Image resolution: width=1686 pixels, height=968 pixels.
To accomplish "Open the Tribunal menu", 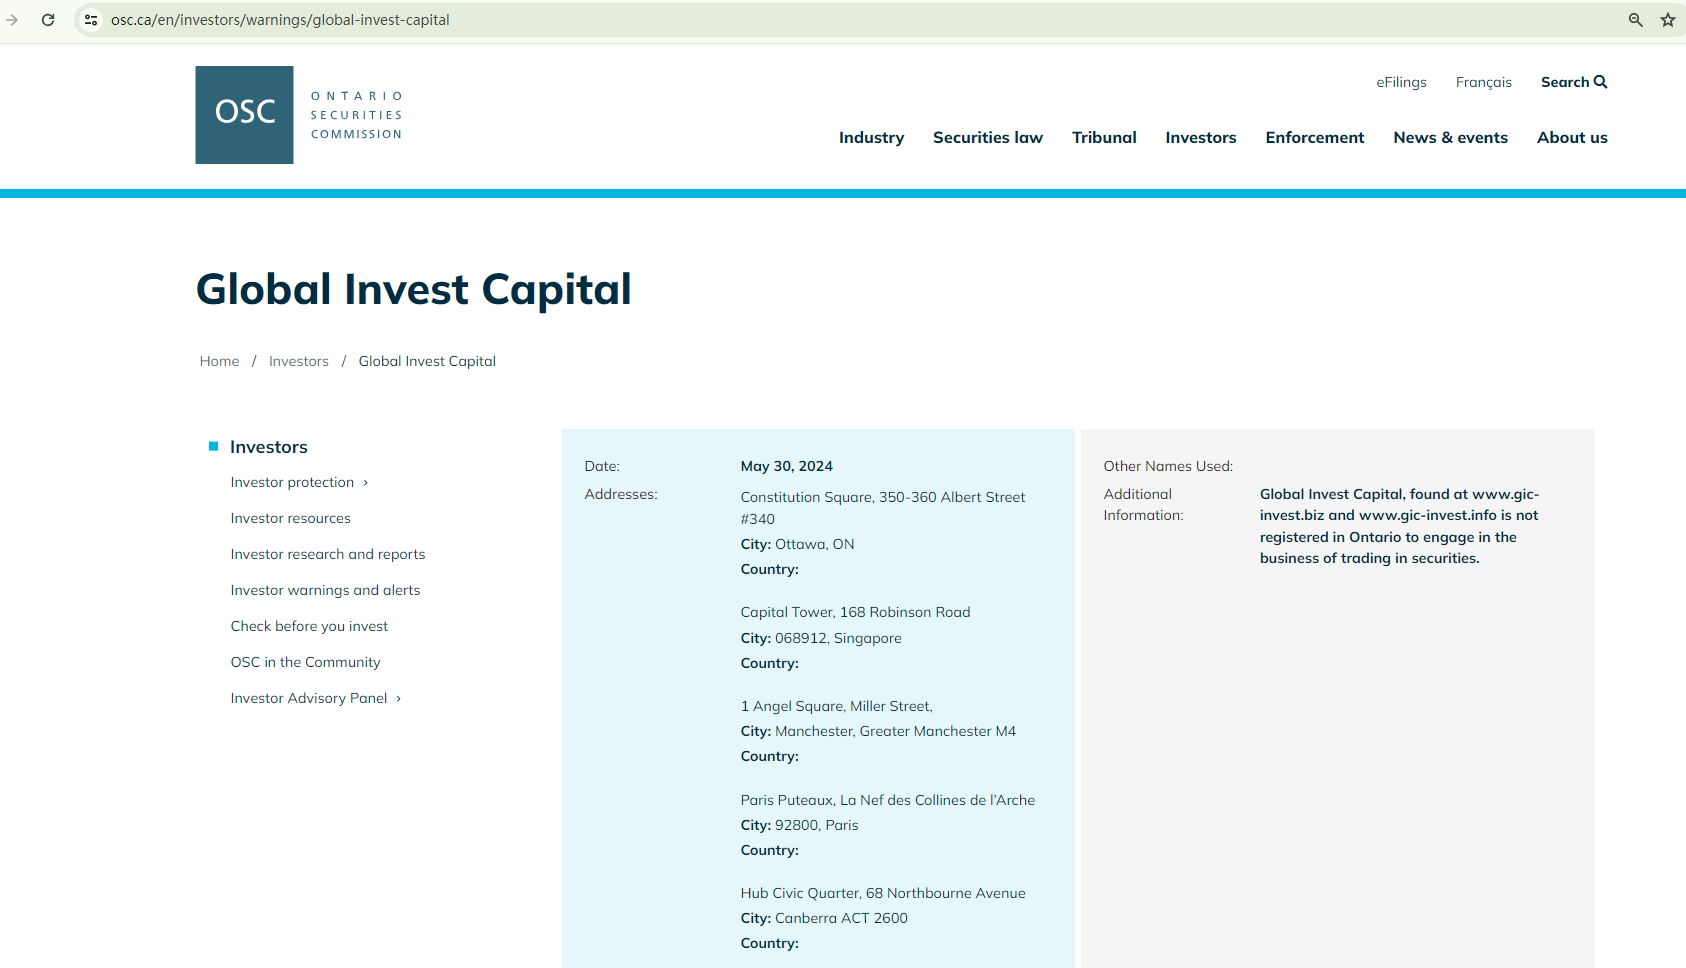I will [1104, 138].
